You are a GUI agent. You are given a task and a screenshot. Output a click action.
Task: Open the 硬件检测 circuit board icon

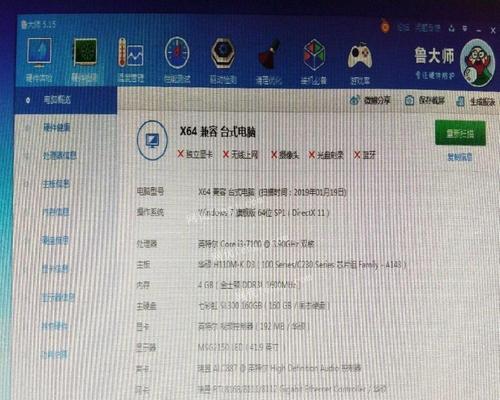click(x=85, y=51)
